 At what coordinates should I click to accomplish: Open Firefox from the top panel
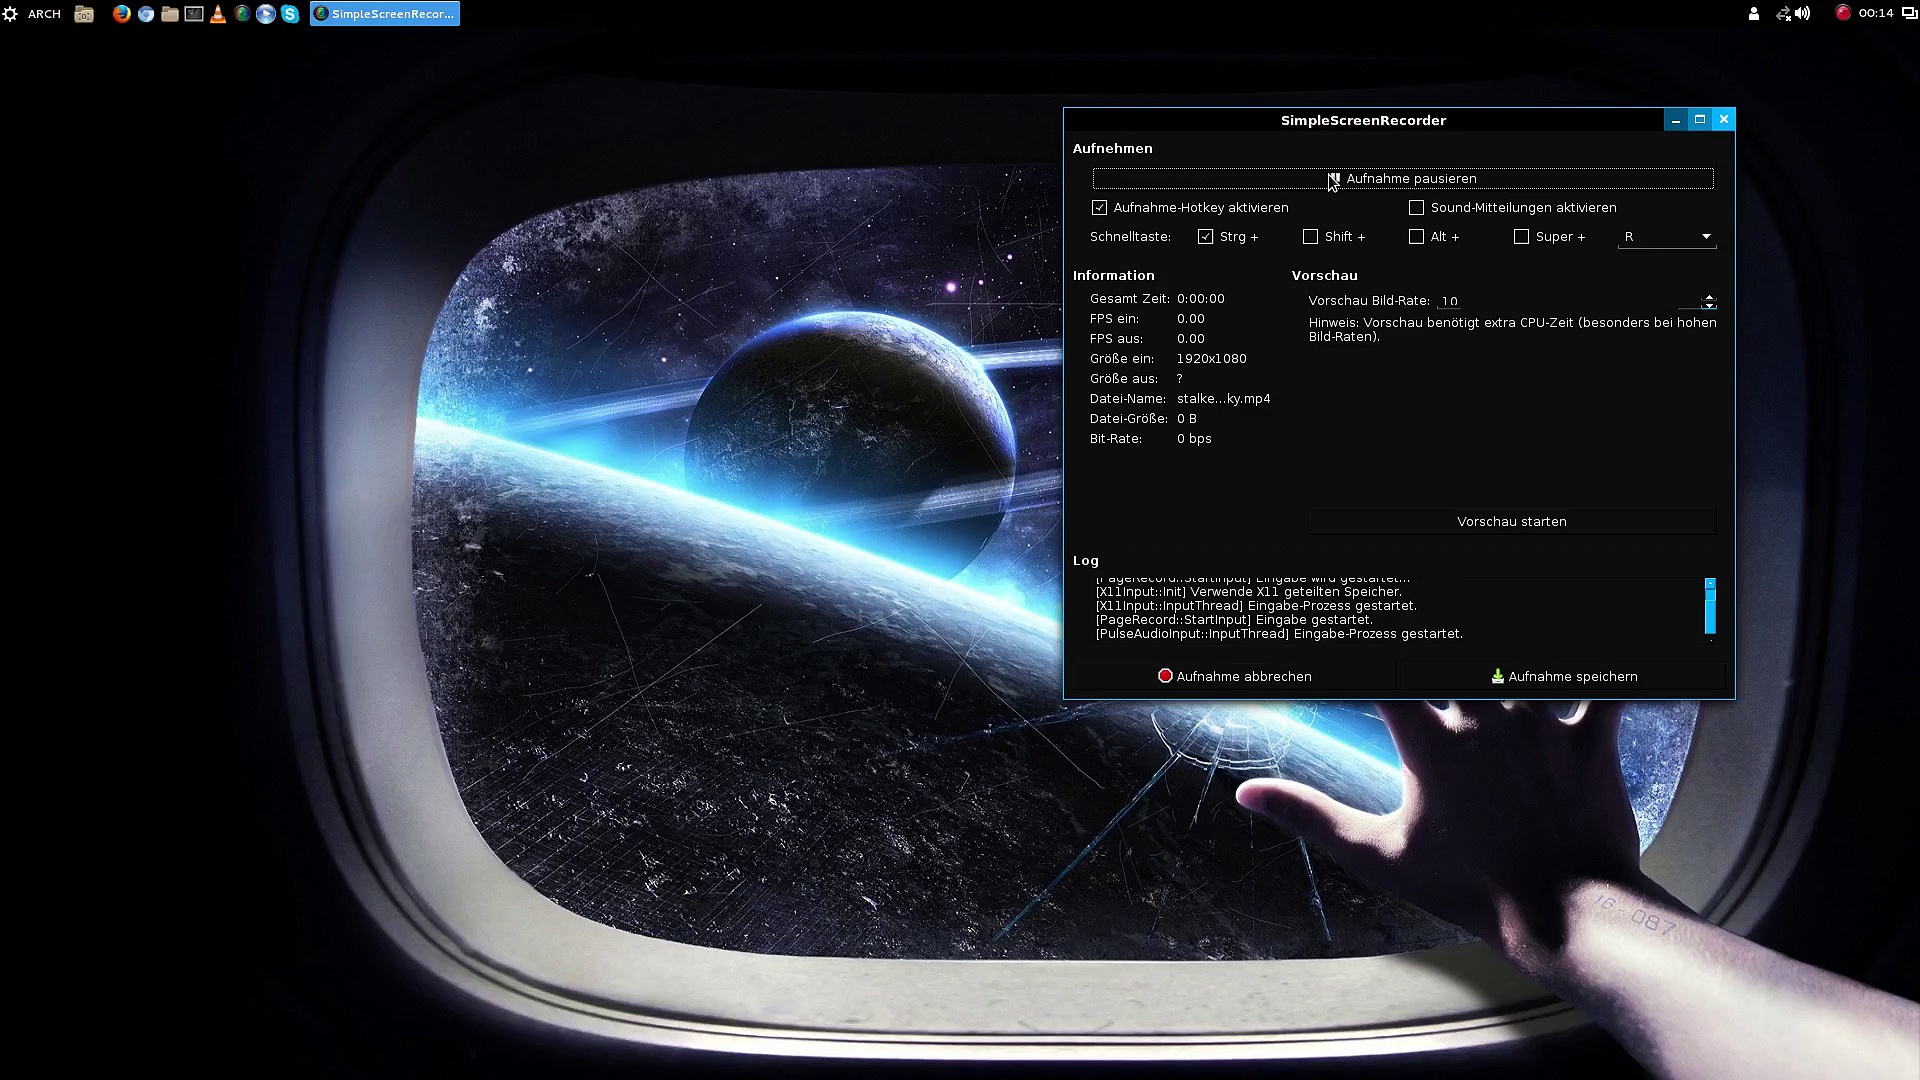[x=121, y=14]
